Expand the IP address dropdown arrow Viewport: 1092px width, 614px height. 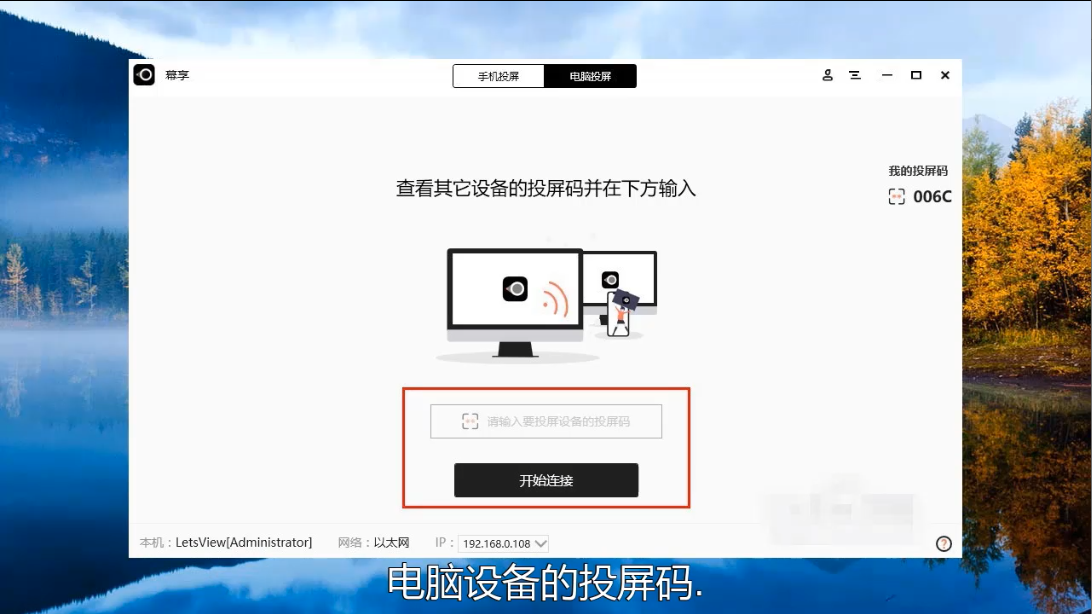click(540, 544)
